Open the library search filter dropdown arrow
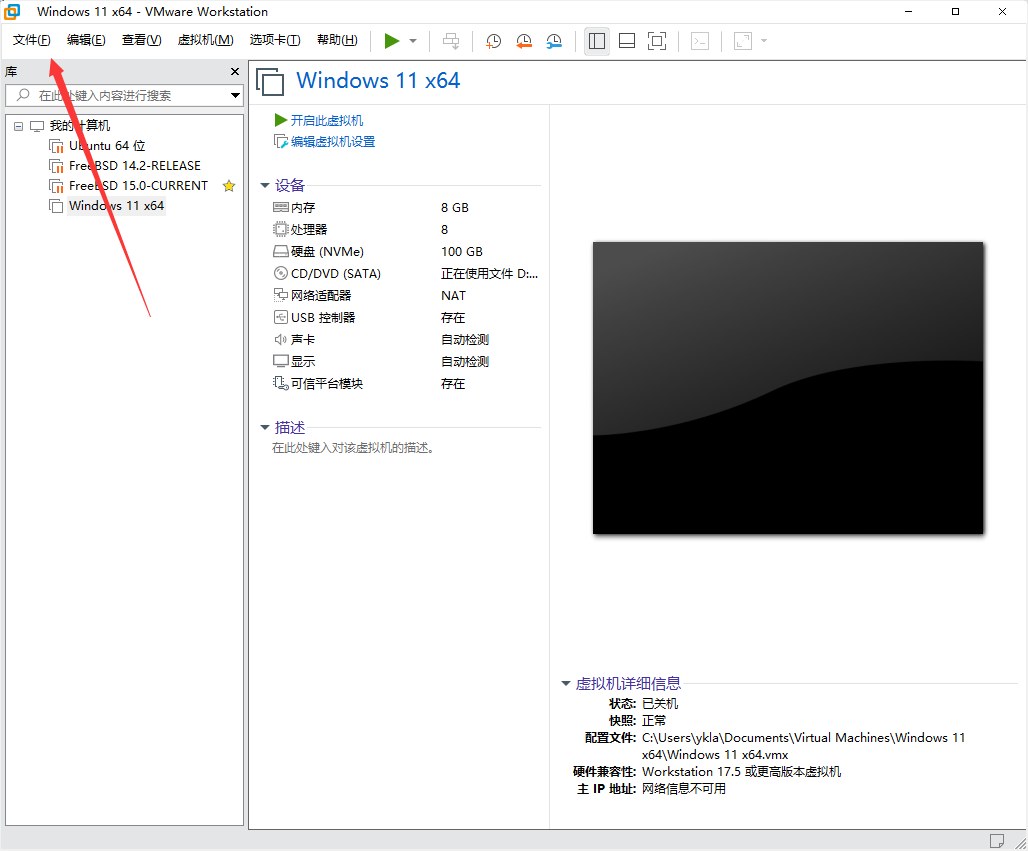Screen dimensions: 1028x851 [235, 96]
